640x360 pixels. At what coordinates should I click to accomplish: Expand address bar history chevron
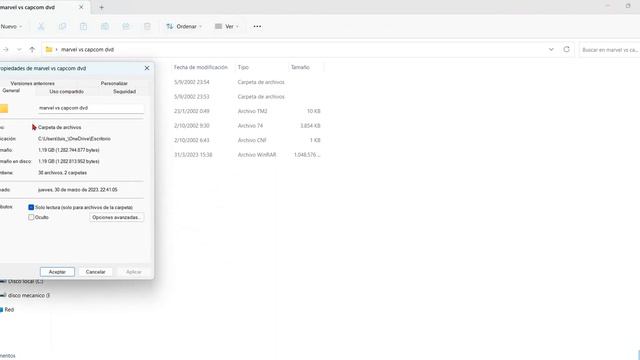[551, 49]
